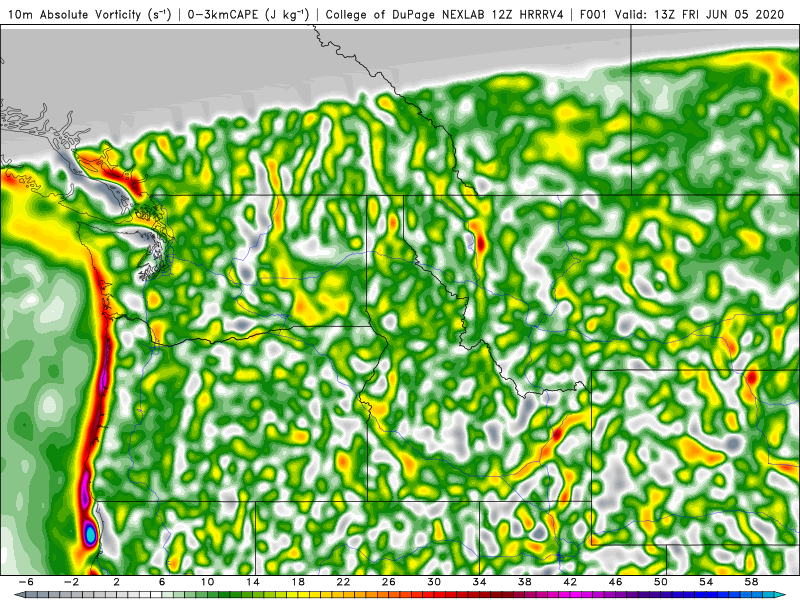
Task: Click the '42' colorbar tick label
Action: [570, 582]
